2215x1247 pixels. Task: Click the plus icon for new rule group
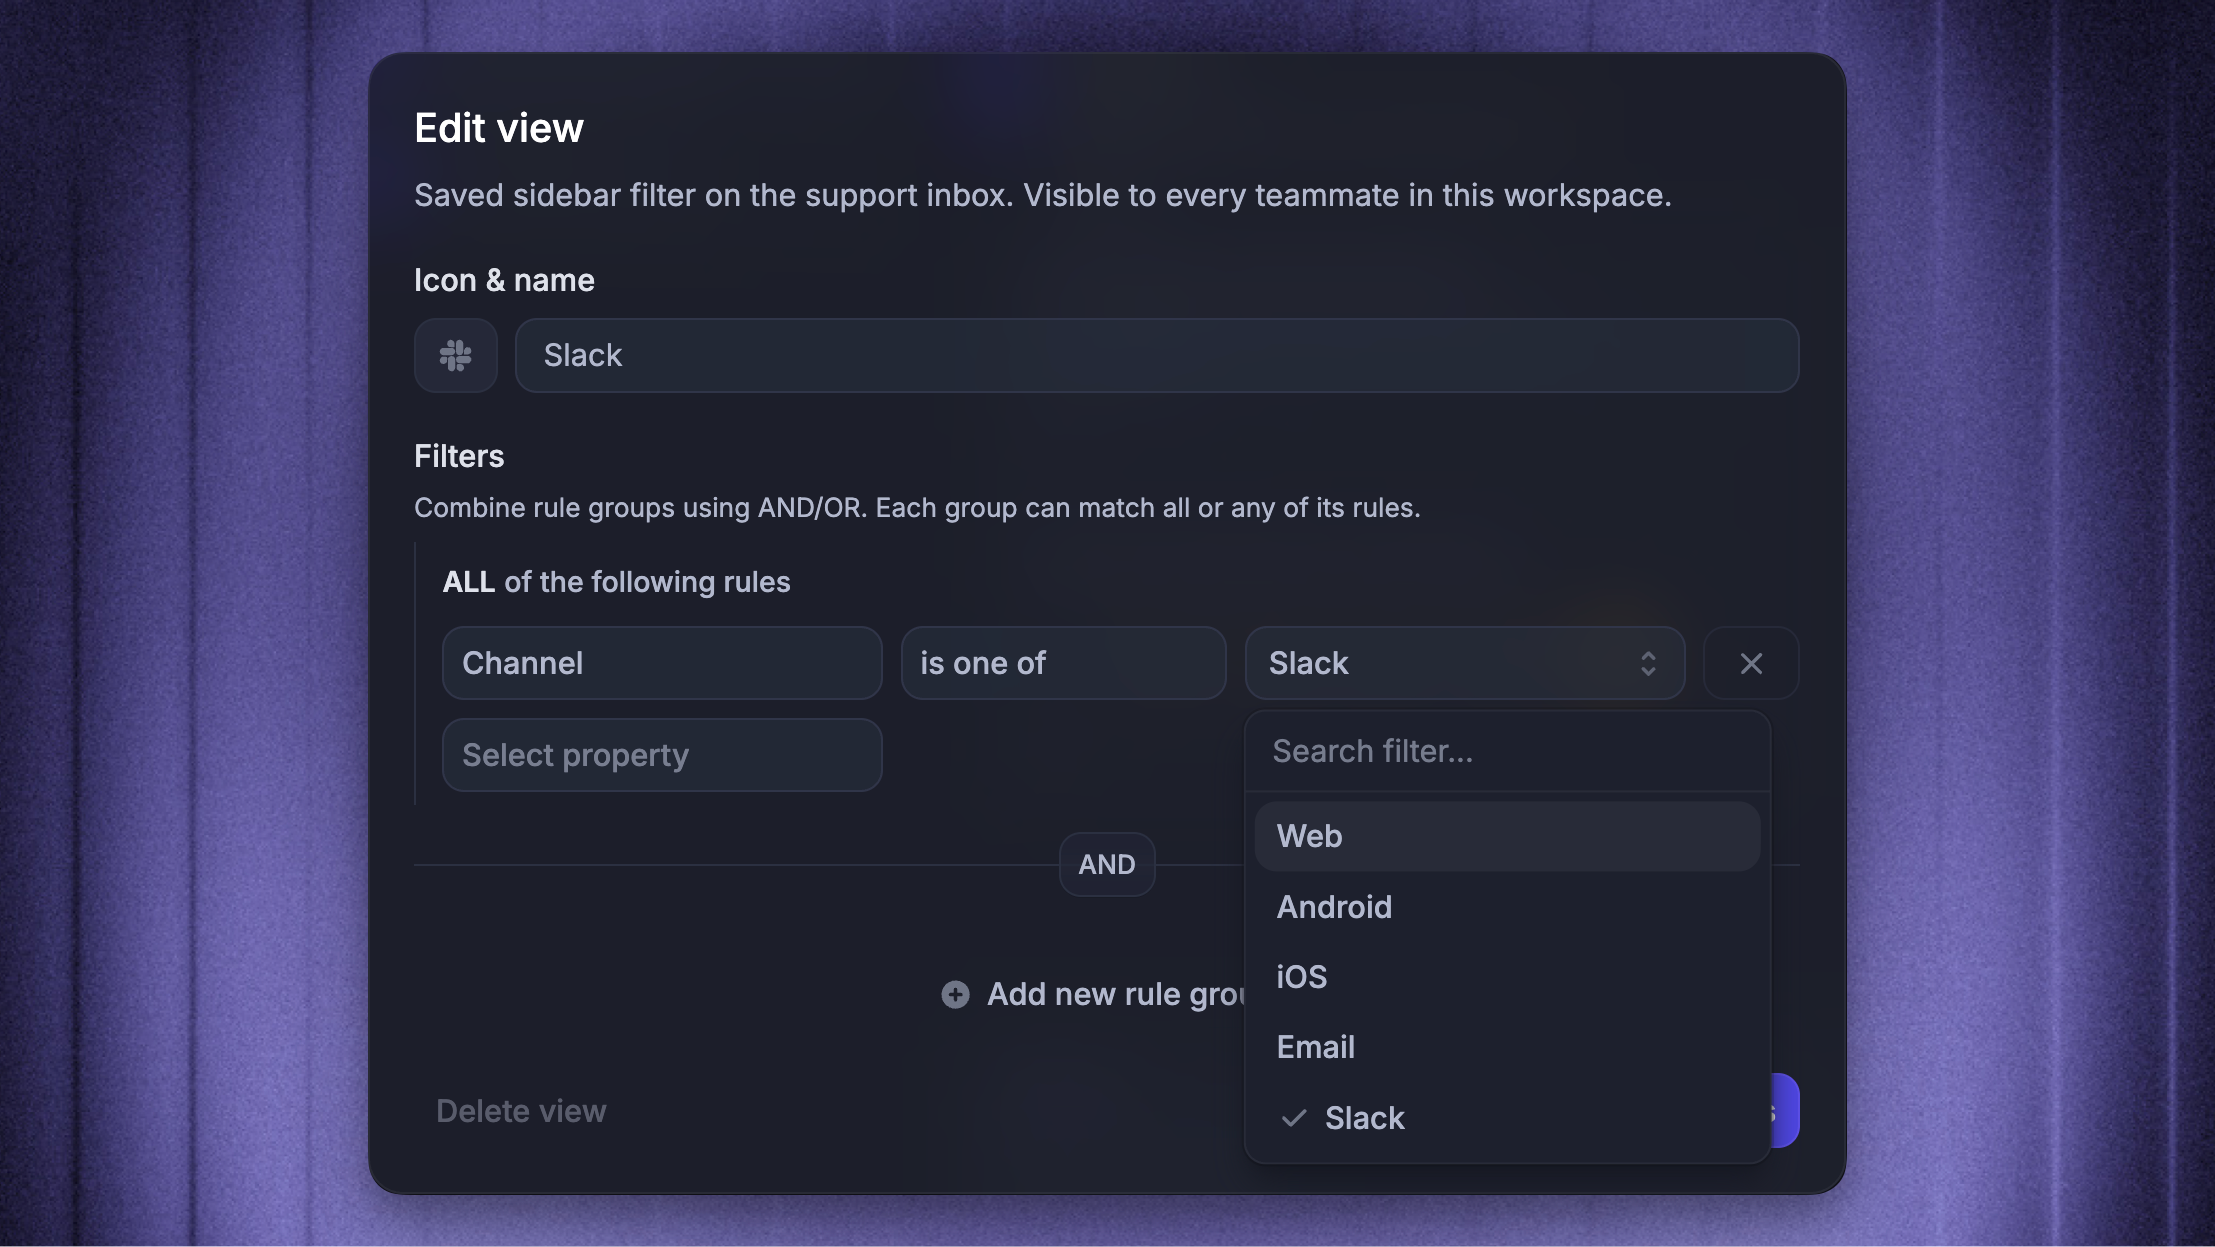coord(955,994)
